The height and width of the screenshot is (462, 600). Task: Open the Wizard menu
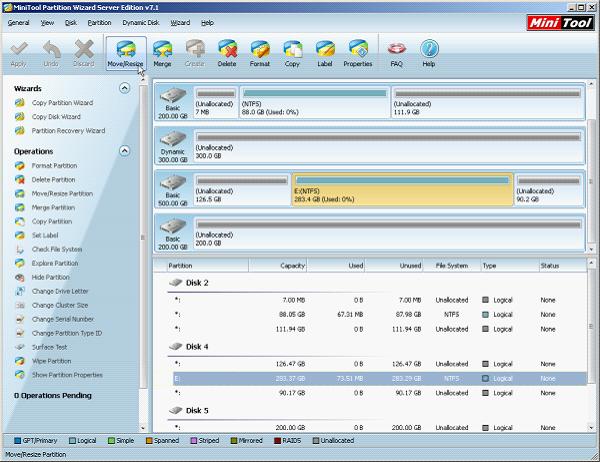[x=180, y=23]
